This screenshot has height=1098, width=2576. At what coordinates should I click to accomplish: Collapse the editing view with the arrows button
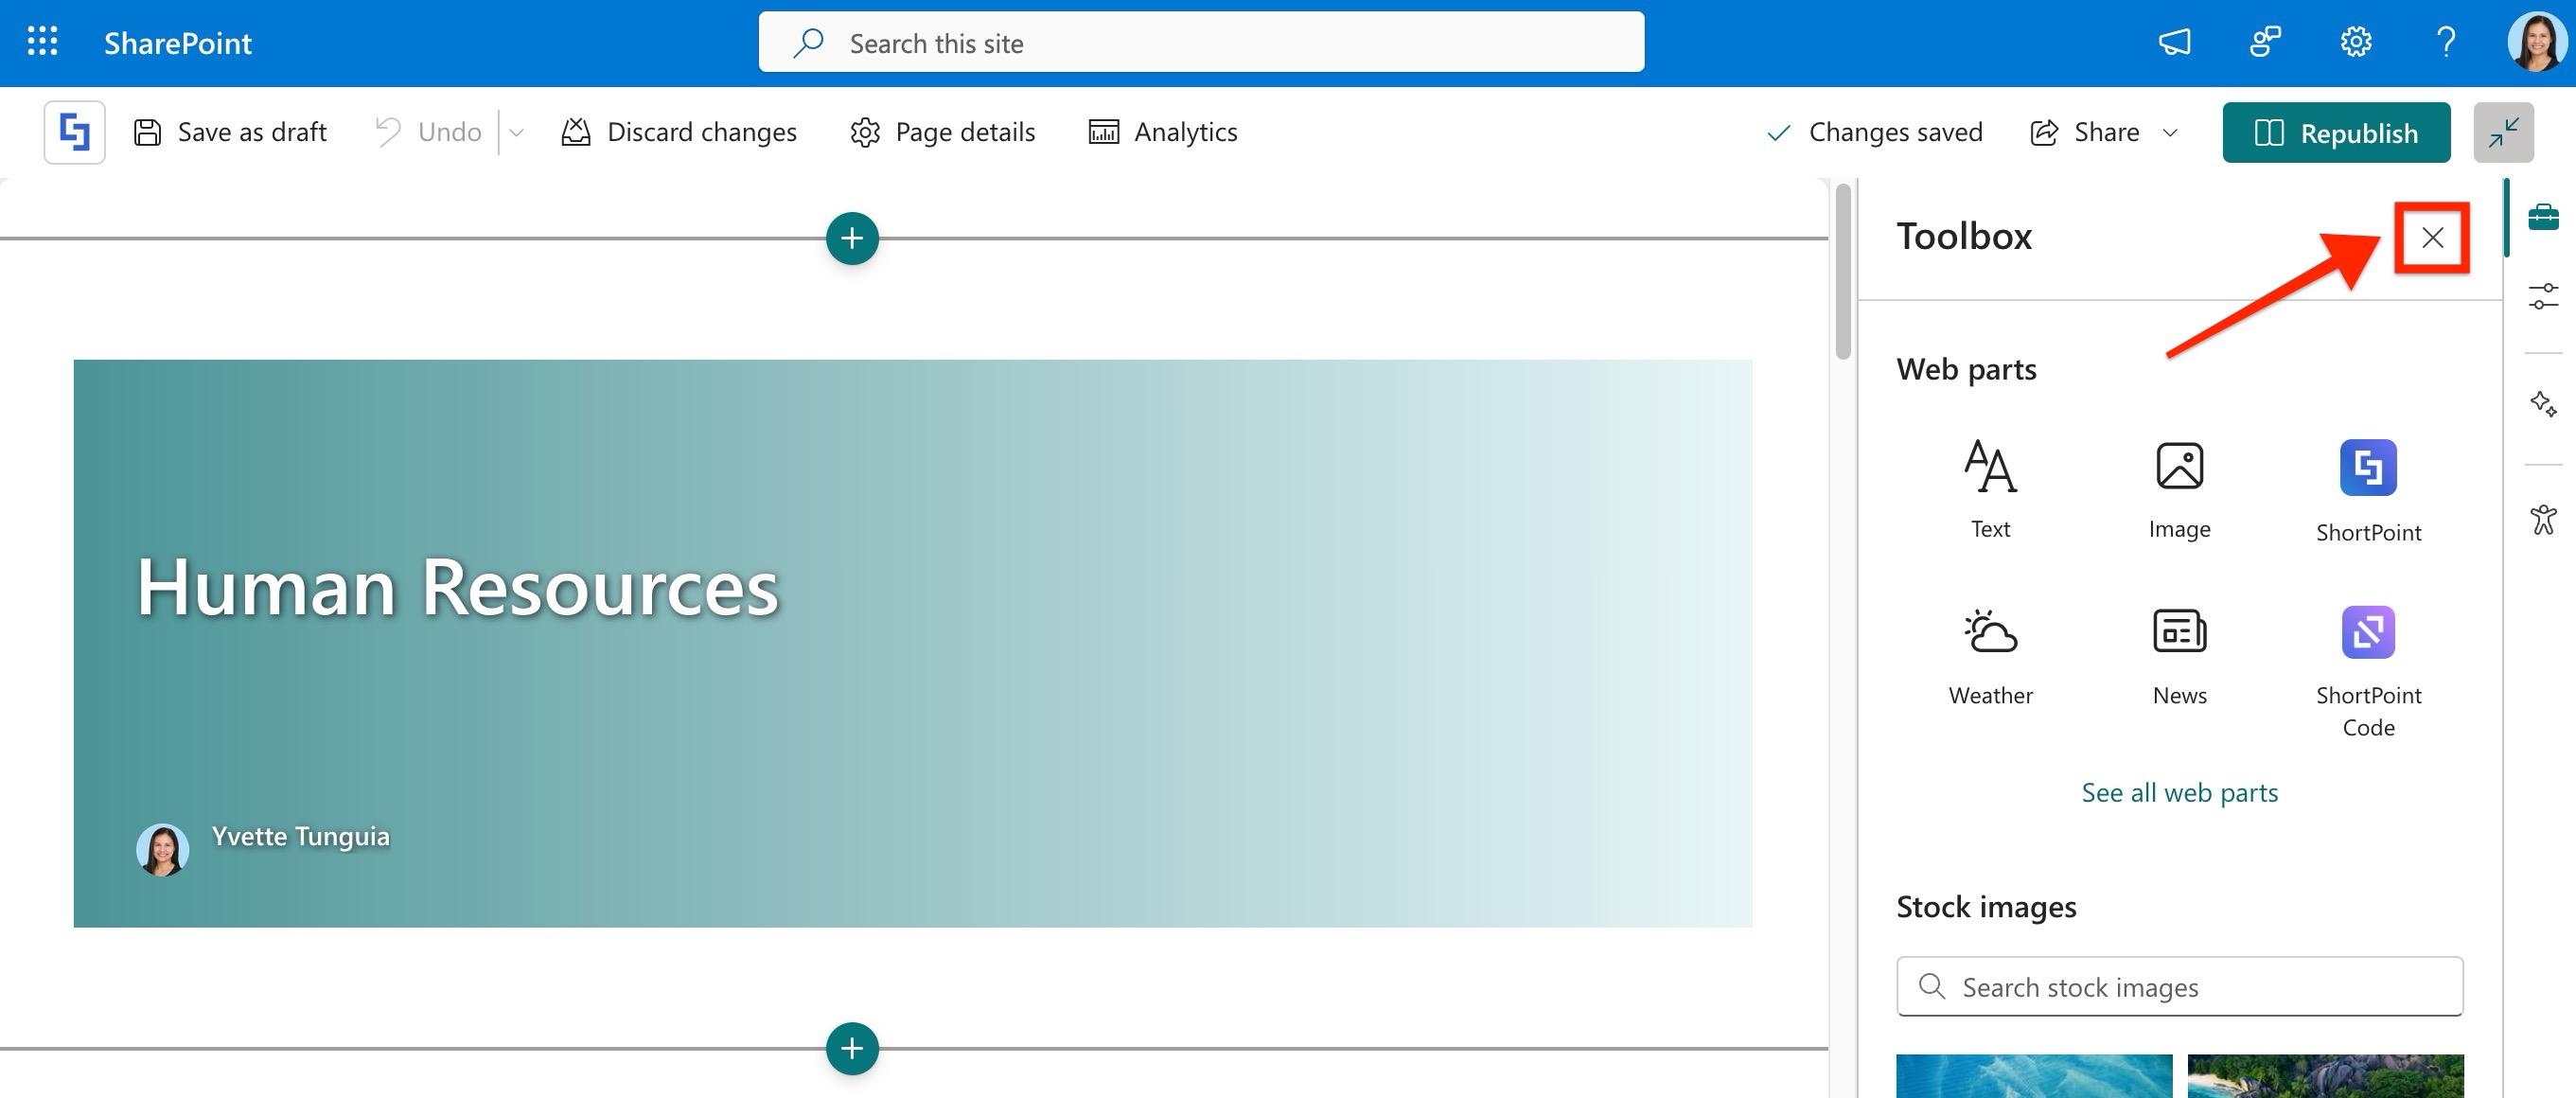pyautogui.click(x=2503, y=132)
